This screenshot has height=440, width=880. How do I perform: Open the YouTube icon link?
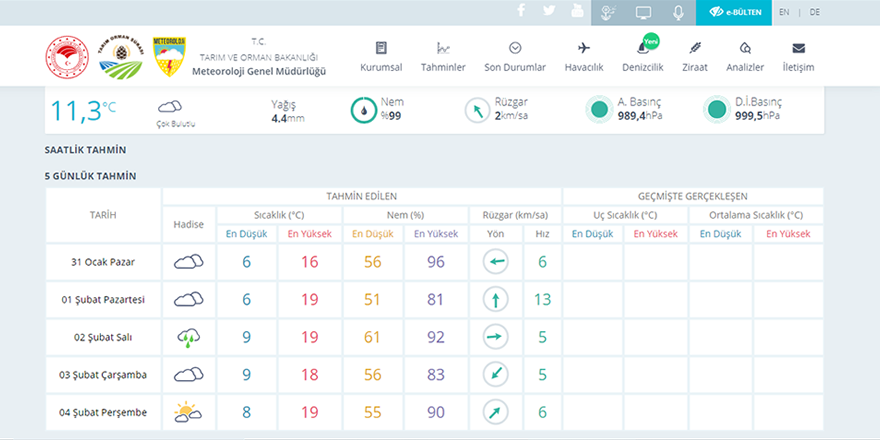[x=578, y=11]
